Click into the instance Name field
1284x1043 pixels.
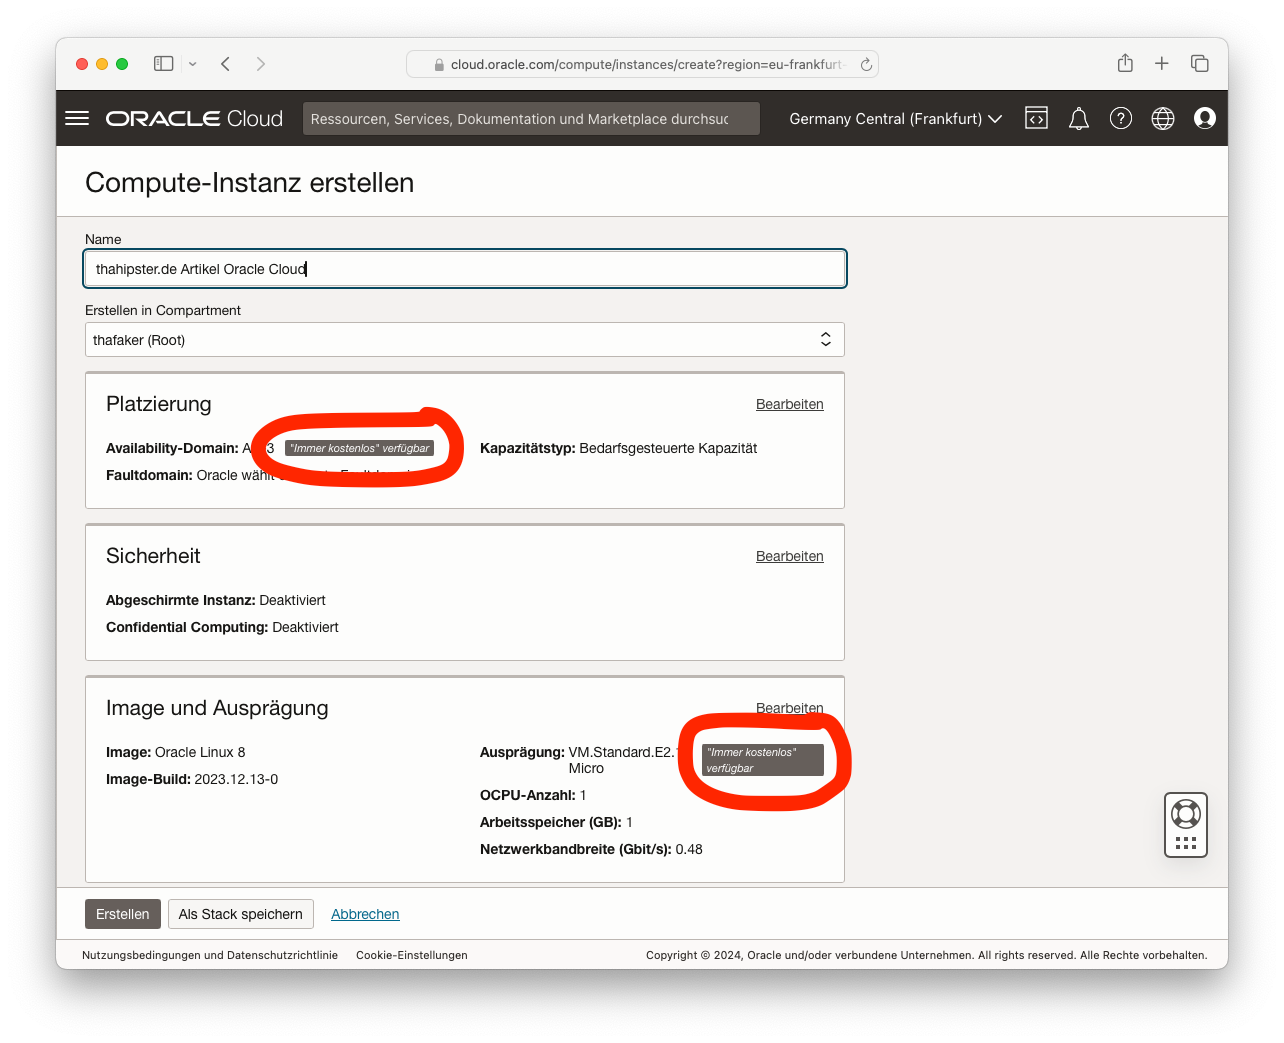point(464,269)
